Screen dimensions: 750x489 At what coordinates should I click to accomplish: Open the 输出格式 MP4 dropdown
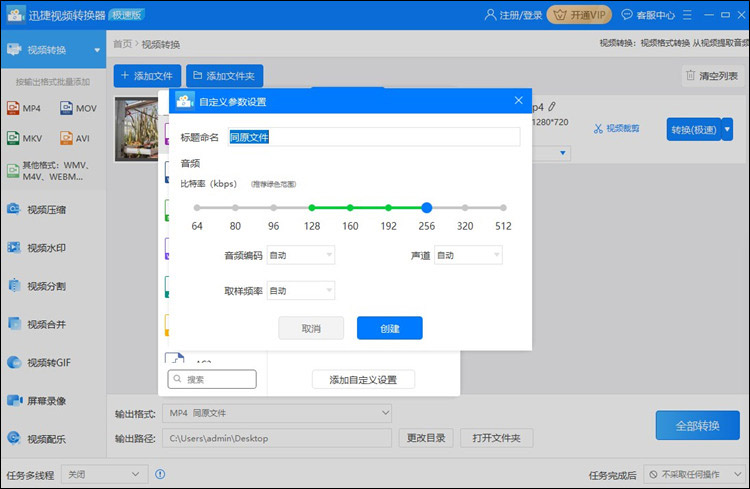click(277, 413)
